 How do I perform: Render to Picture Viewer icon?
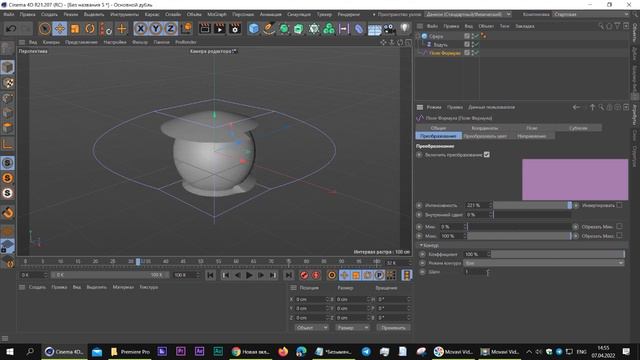[x=220, y=29]
